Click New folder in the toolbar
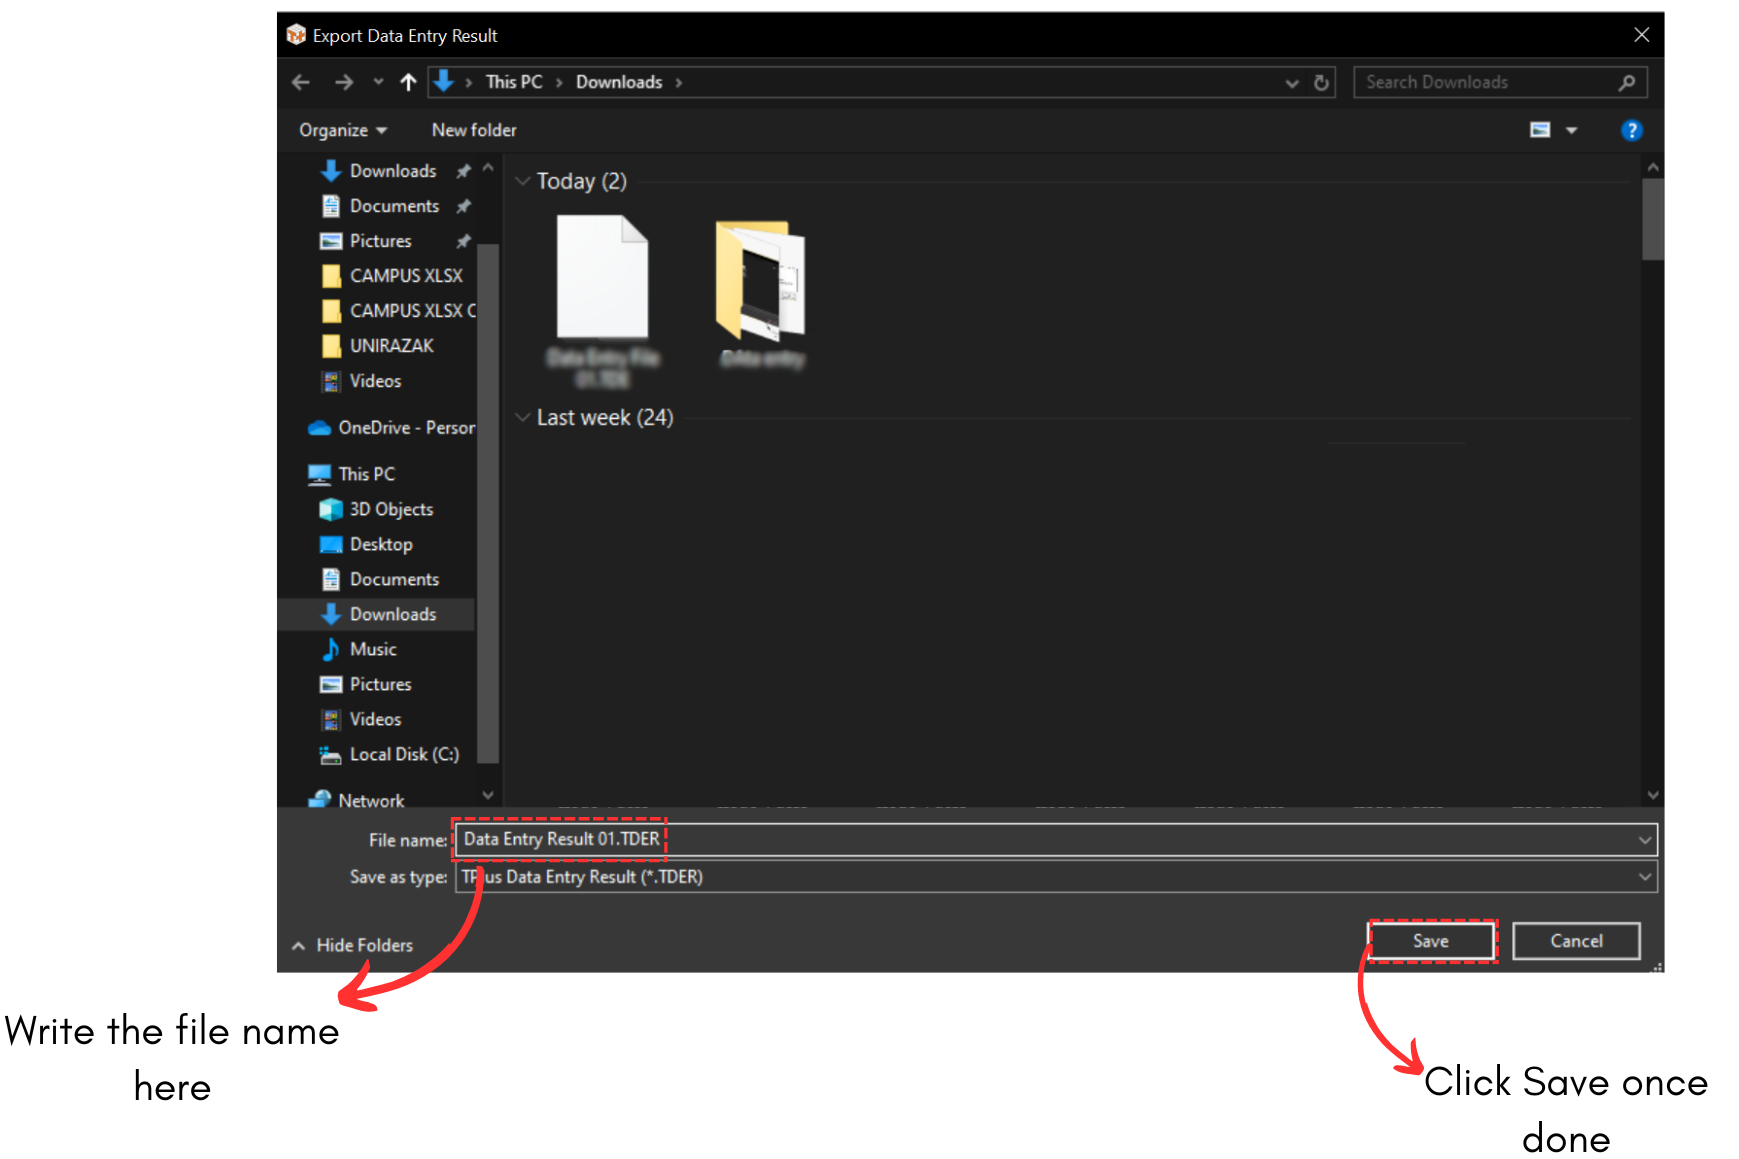This screenshot has height=1159, width=1739. [x=474, y=130]
